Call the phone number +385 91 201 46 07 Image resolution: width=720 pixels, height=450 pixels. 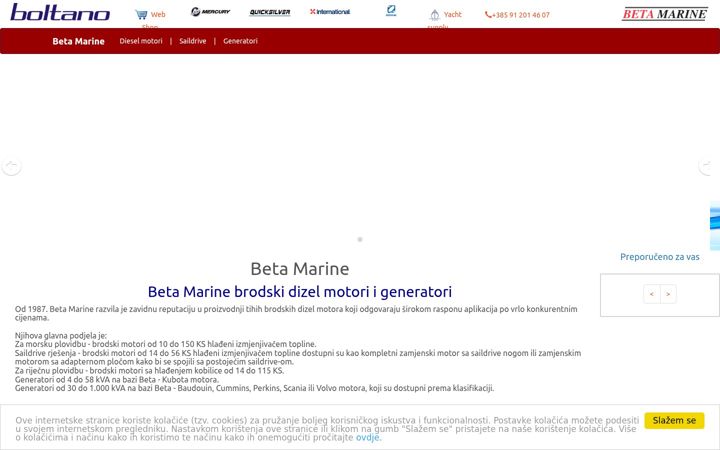[517, 15]
